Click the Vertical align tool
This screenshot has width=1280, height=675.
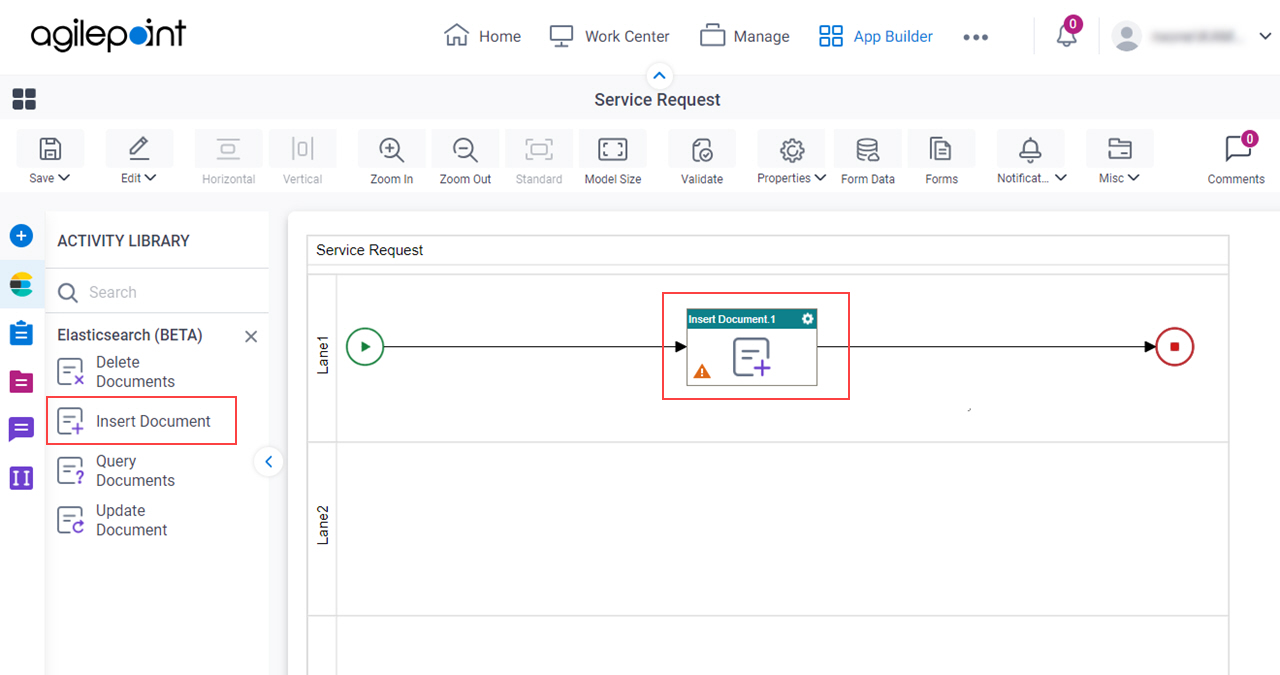[x=302, y=158]
